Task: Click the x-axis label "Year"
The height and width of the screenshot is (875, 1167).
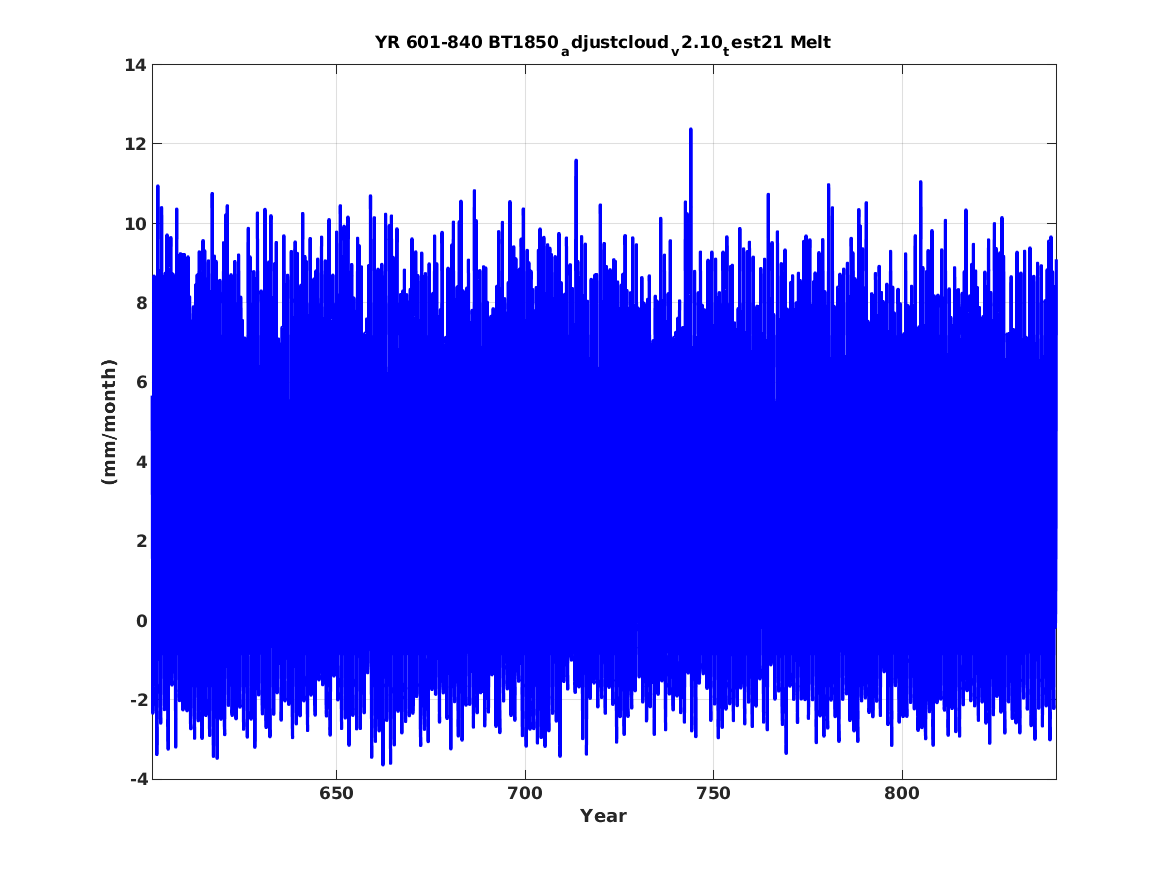Action: [x=604, y=816]
